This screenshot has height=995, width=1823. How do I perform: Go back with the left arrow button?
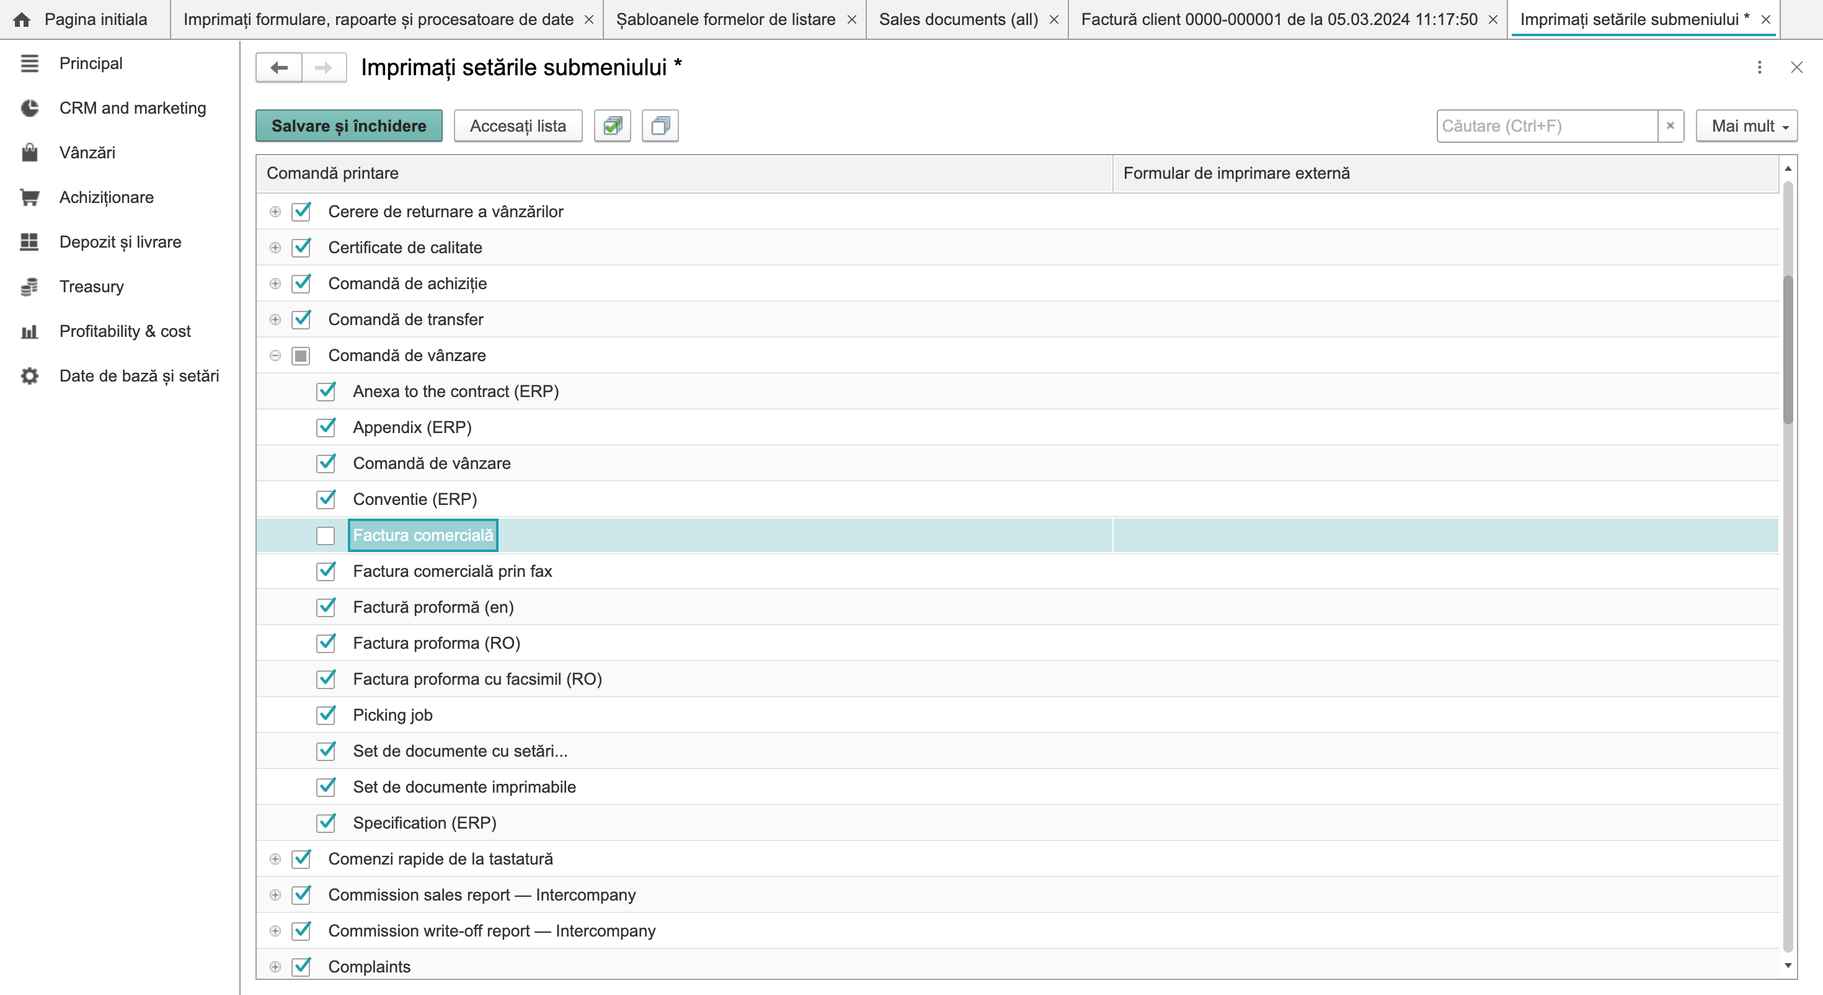pos(279,67)
